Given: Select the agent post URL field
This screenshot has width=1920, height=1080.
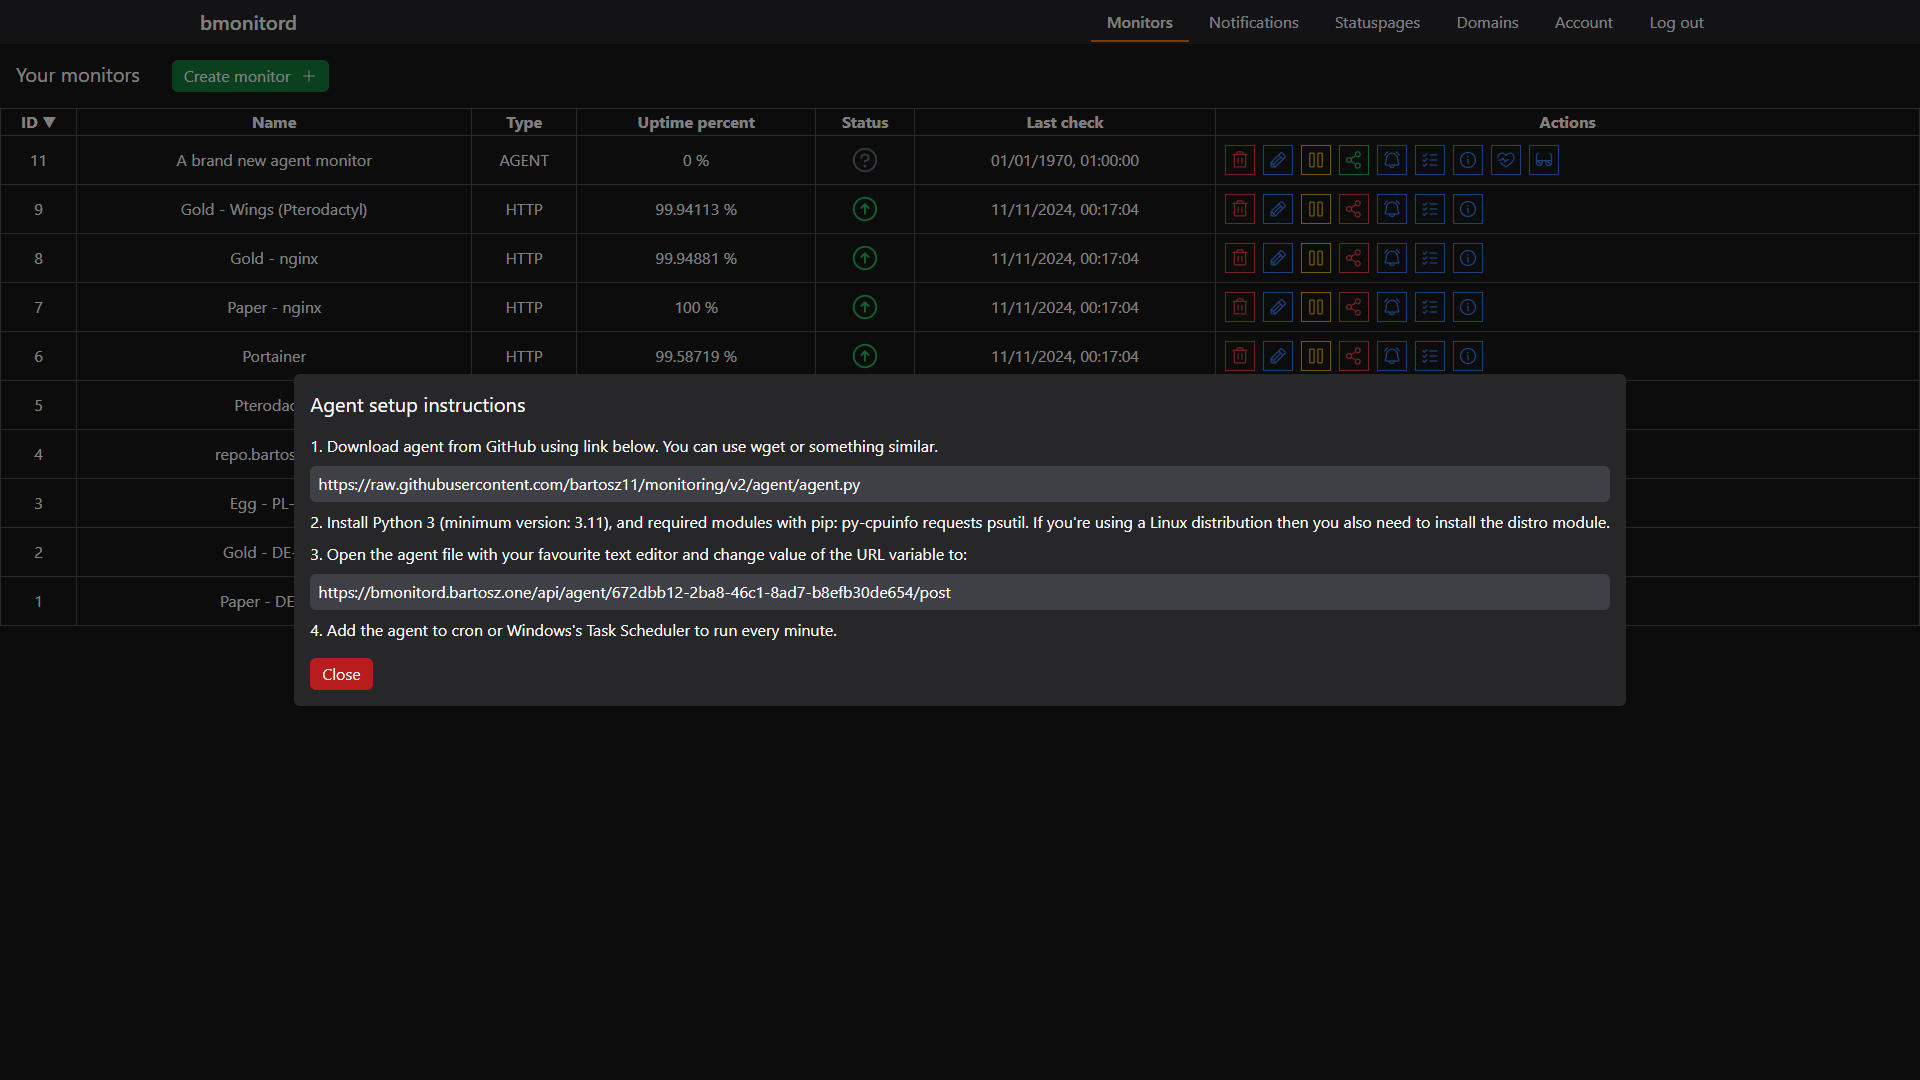Looking at the screenshot, I should tap(960, 592).
